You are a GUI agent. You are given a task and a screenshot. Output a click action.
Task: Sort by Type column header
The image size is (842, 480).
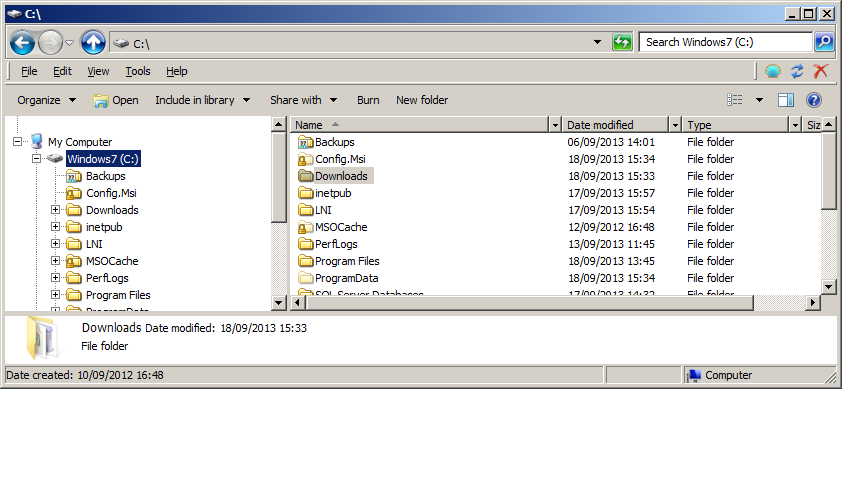click(x=736, y=125)
